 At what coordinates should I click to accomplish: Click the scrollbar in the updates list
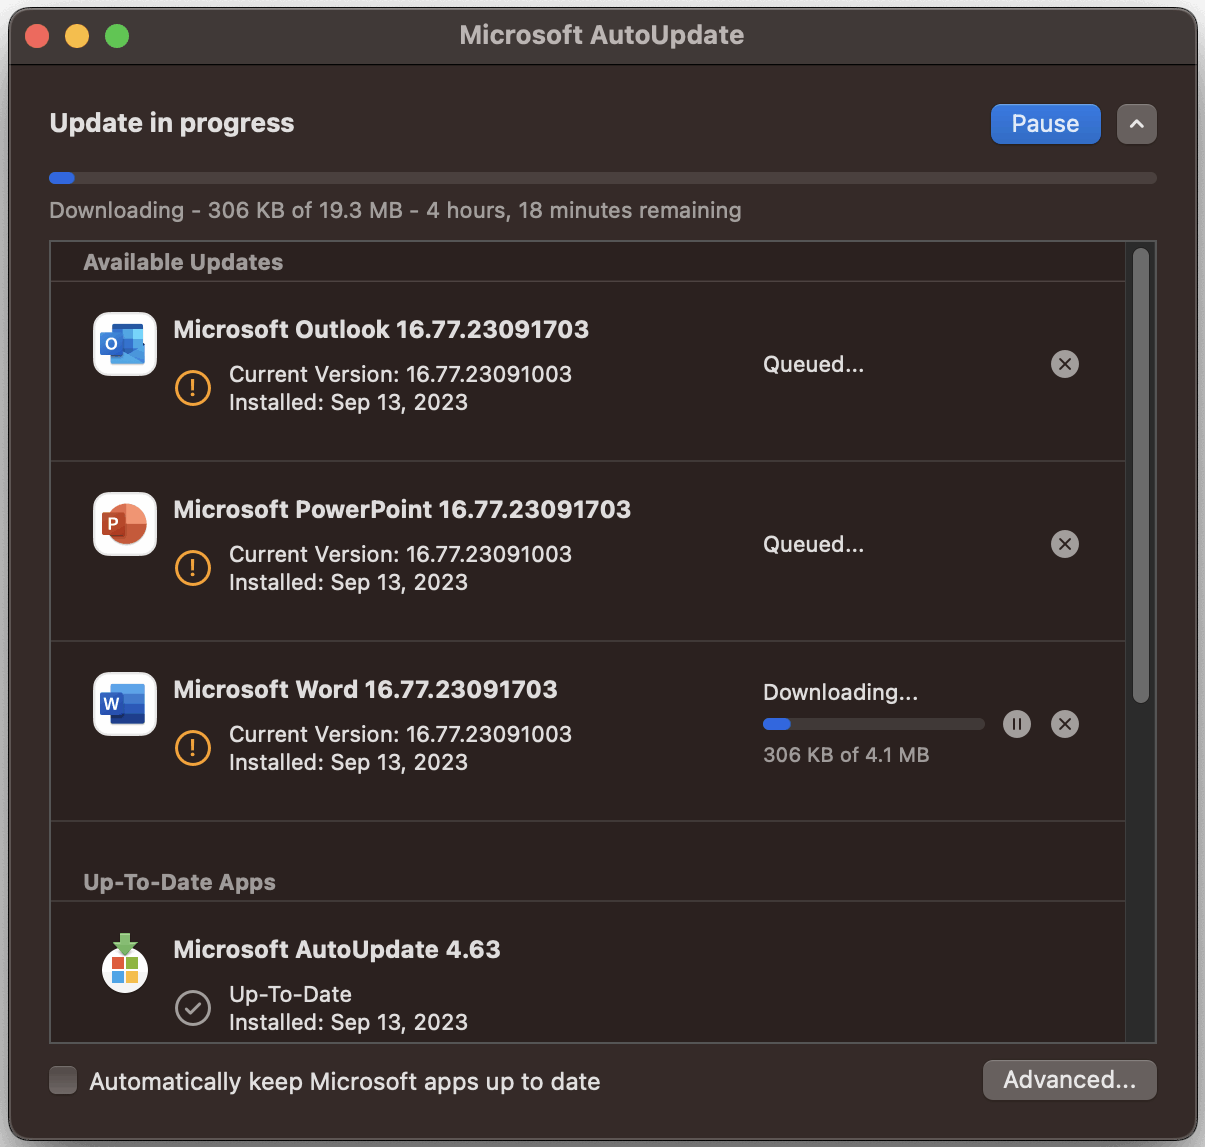point(1140,470)
